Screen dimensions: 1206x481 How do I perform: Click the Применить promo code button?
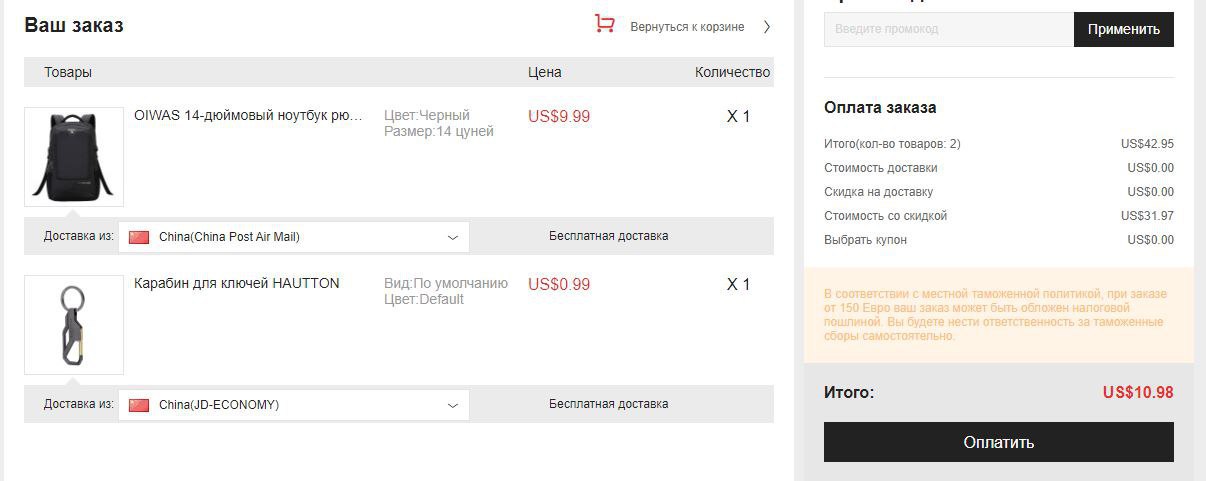tap(1124, 29)
